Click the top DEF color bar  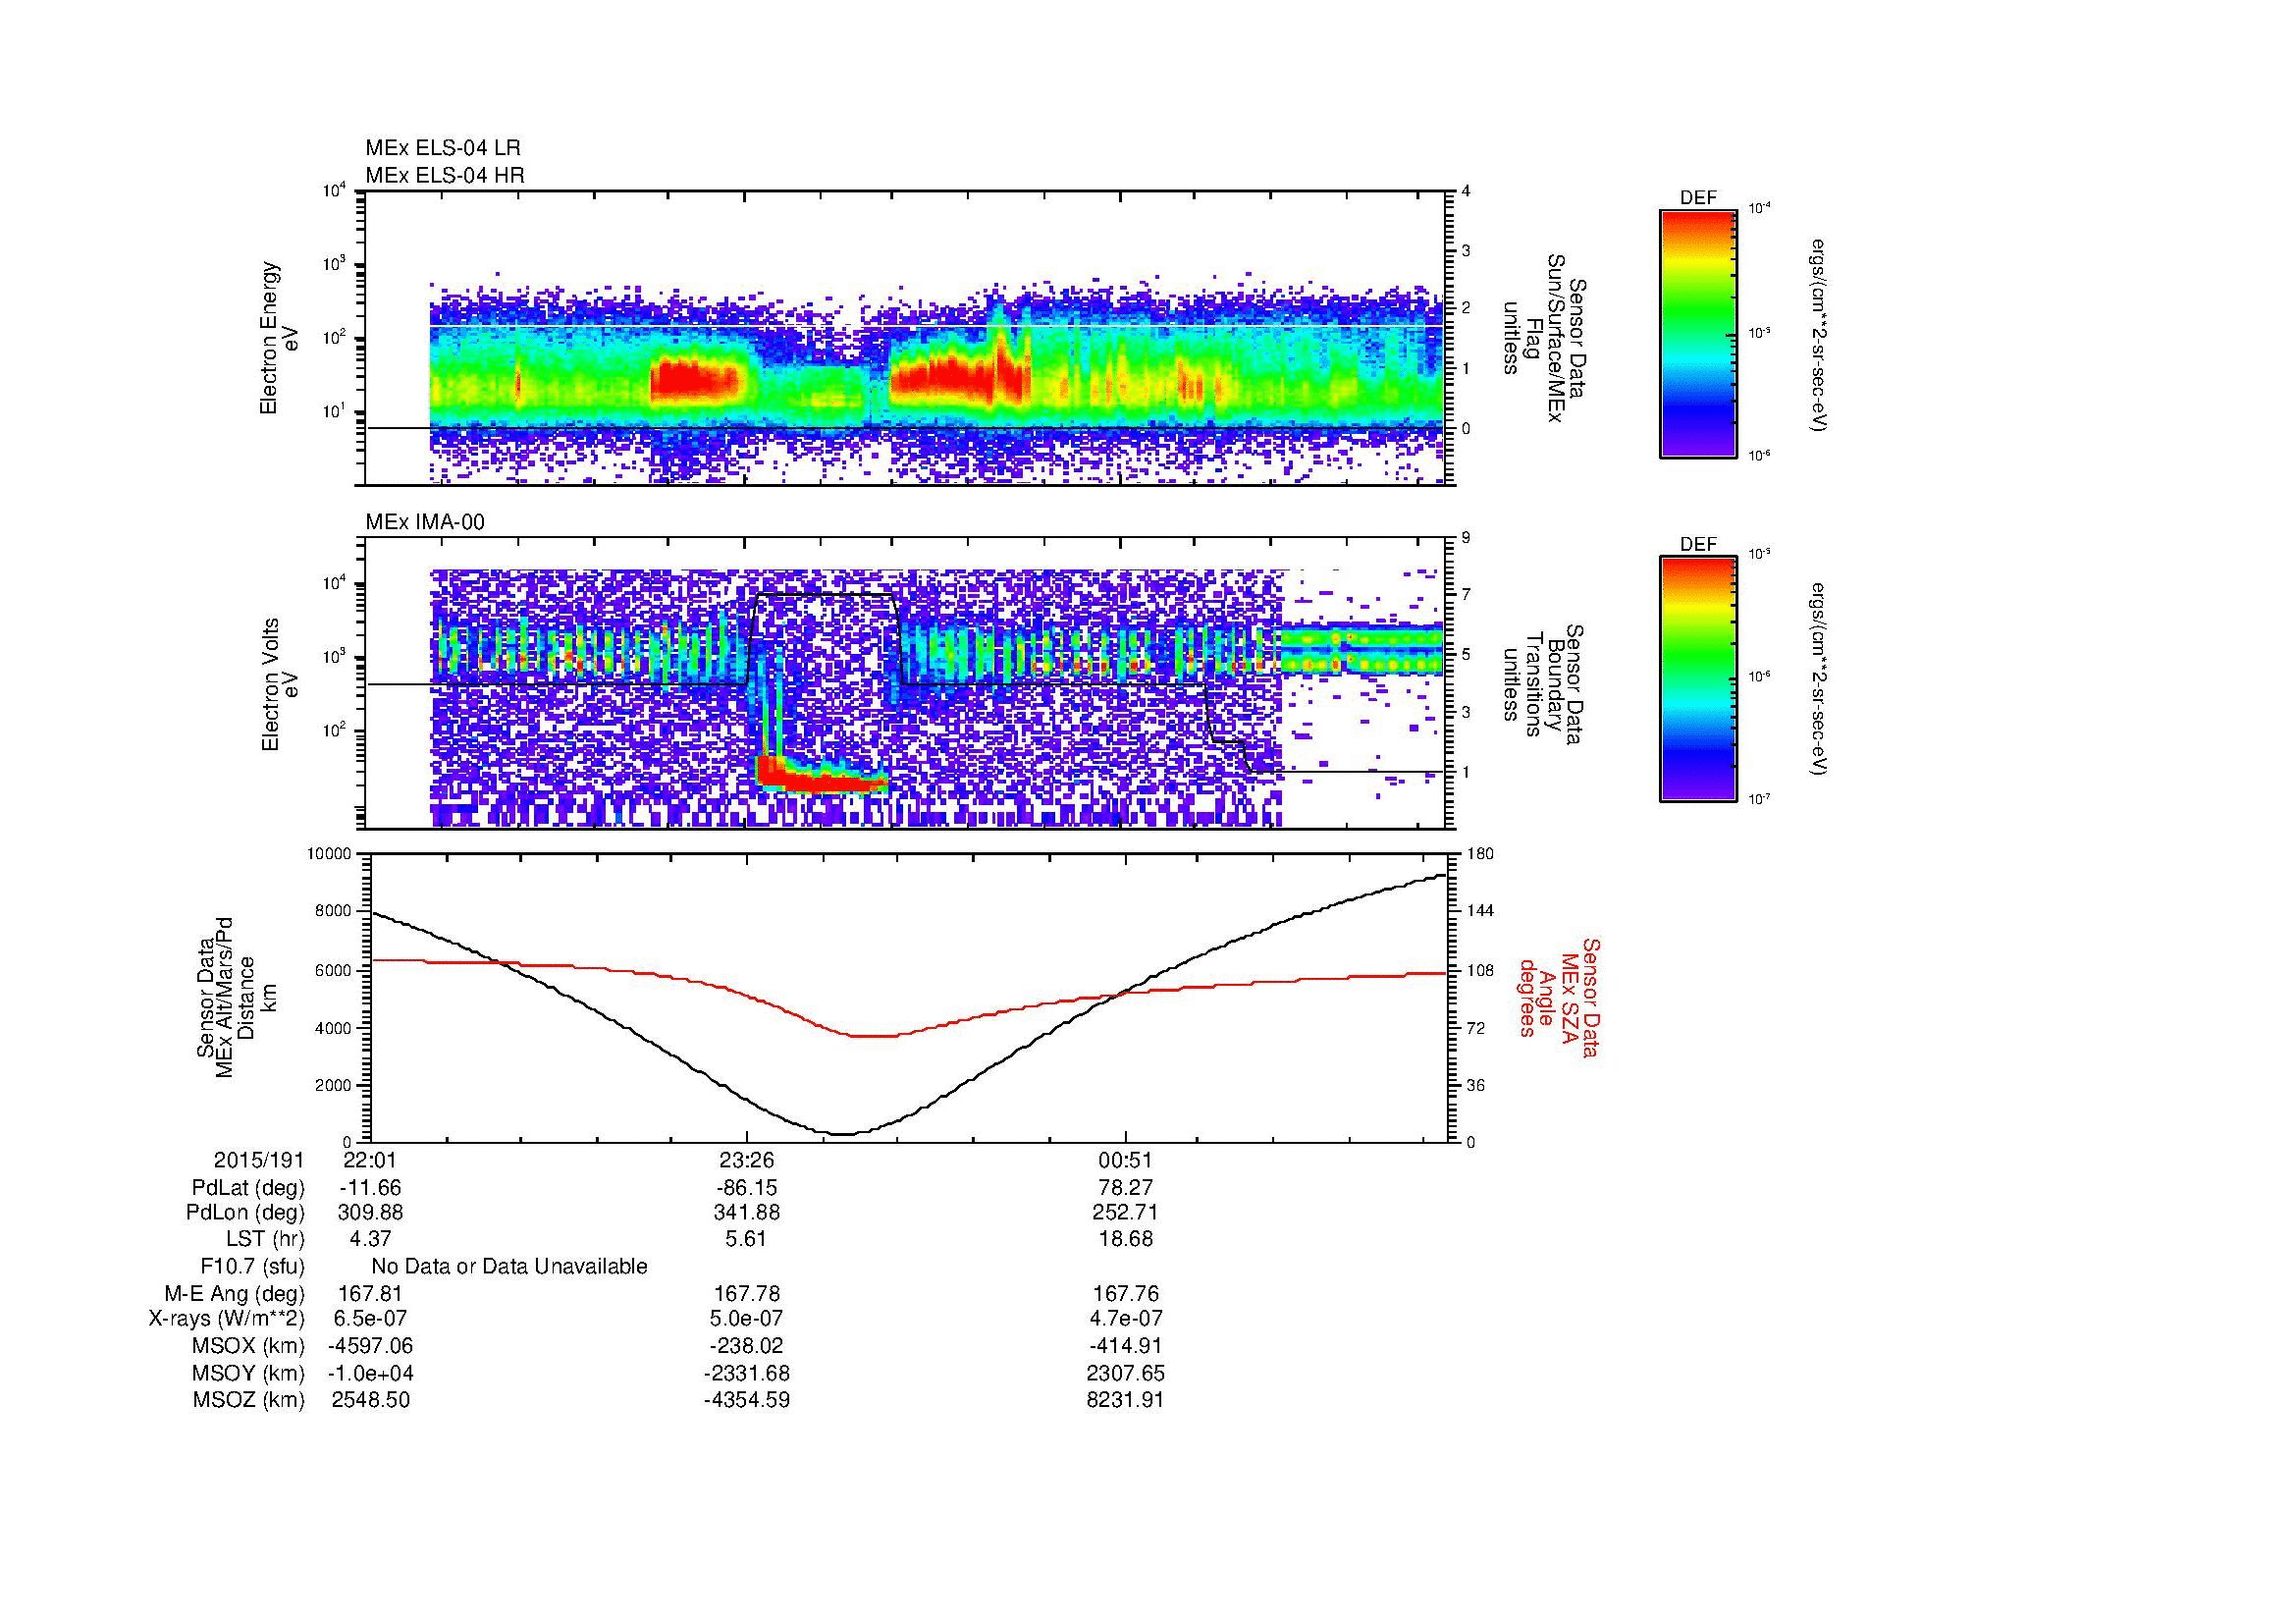point(1698,334)
